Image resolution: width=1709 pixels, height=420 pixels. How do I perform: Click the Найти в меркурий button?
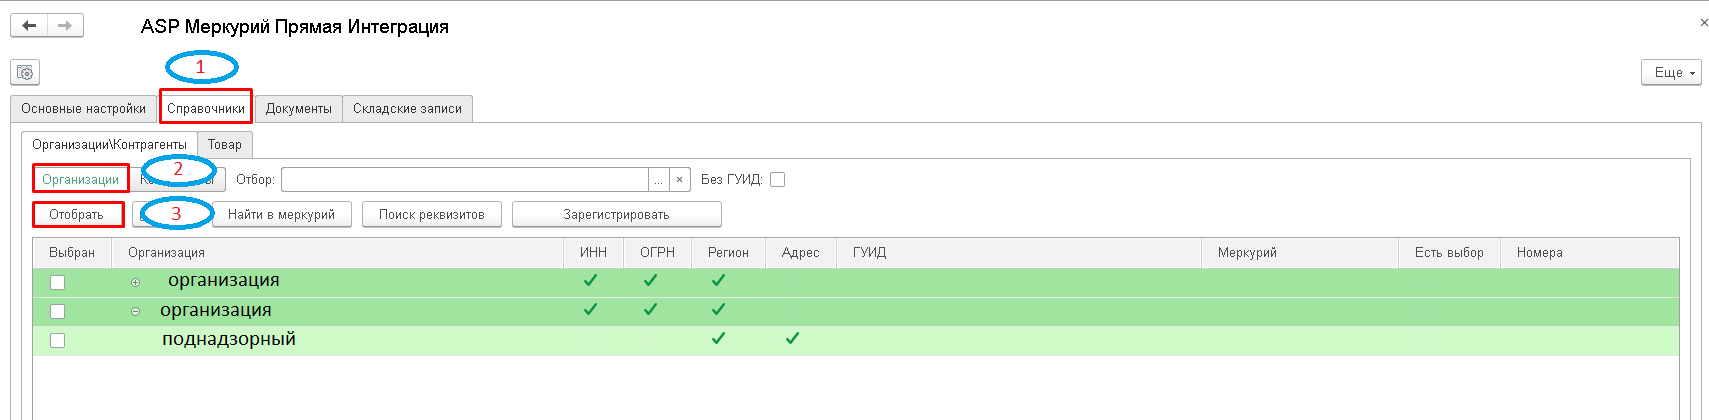pos(281,214)
